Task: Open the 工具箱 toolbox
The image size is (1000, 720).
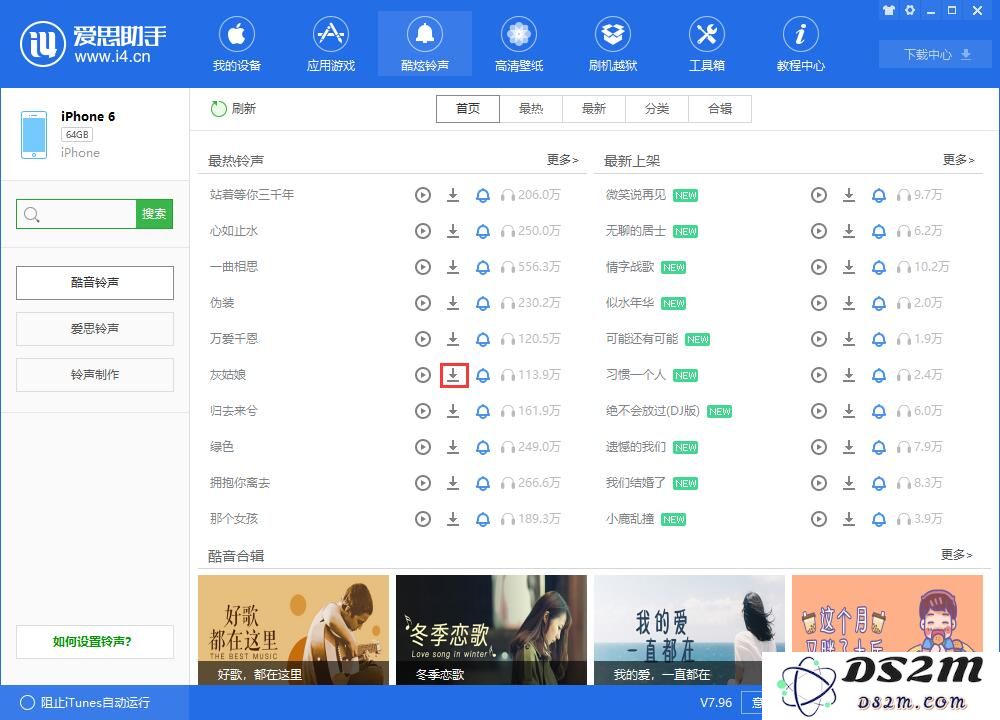Action: coord(707,45)
